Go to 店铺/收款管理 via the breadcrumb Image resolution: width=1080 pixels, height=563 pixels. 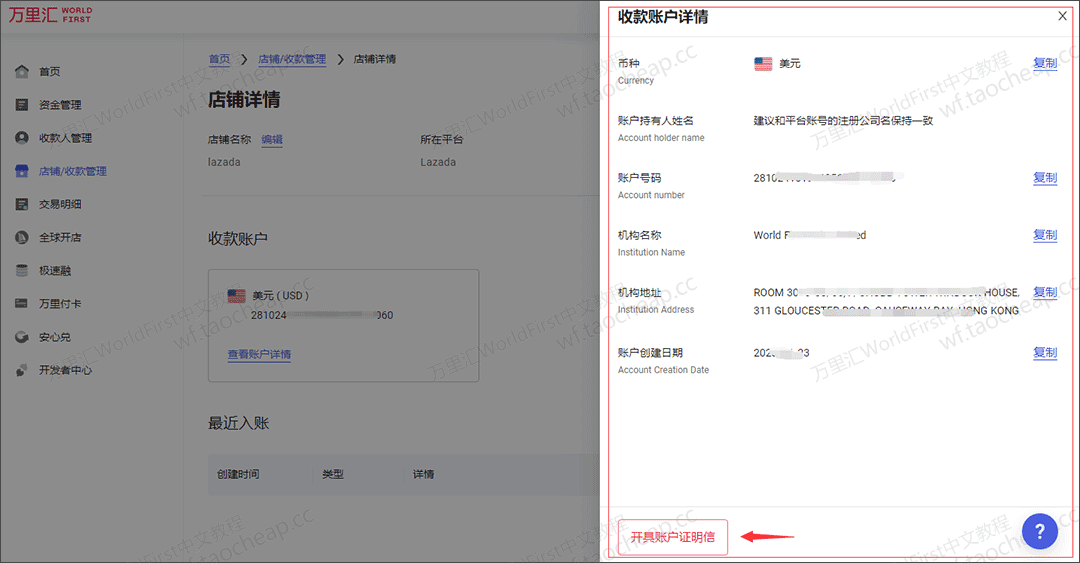292,59
